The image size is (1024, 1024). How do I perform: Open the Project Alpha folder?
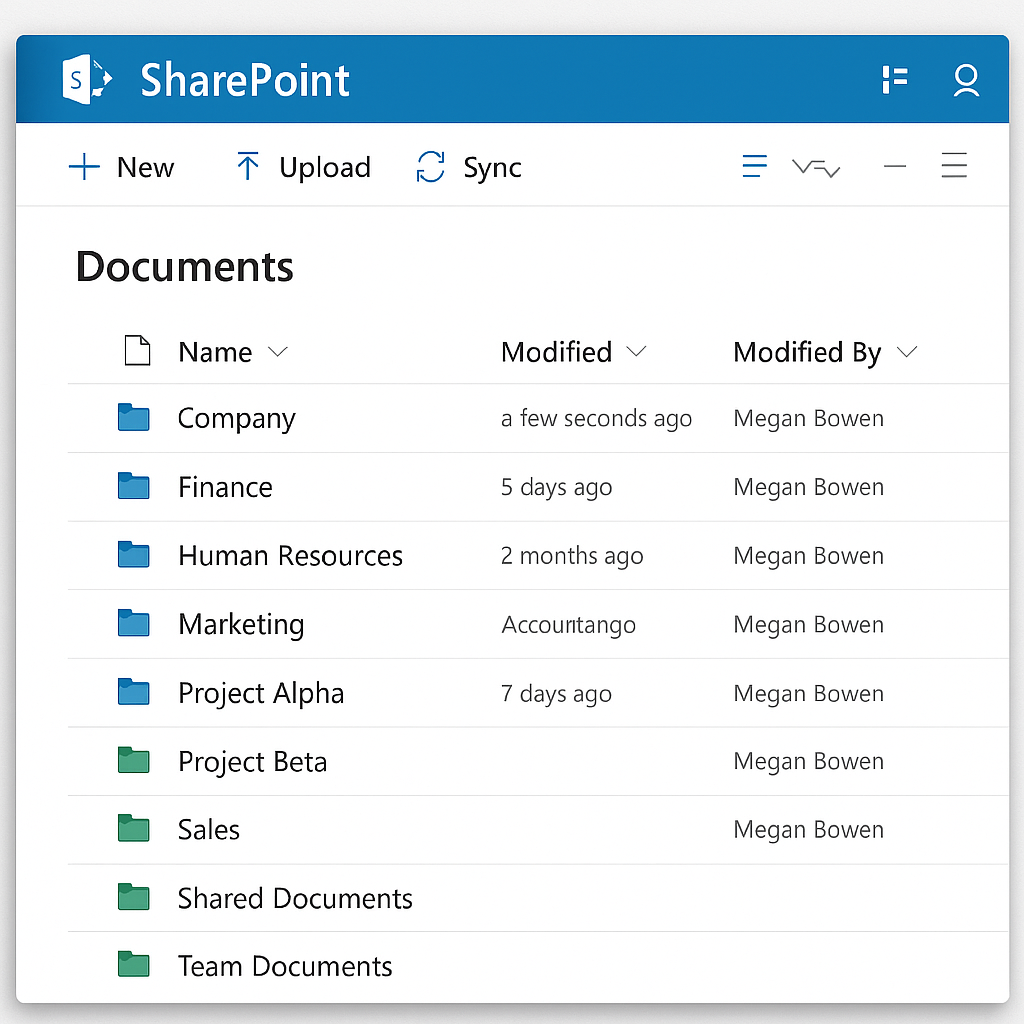[x=260, y=693]
